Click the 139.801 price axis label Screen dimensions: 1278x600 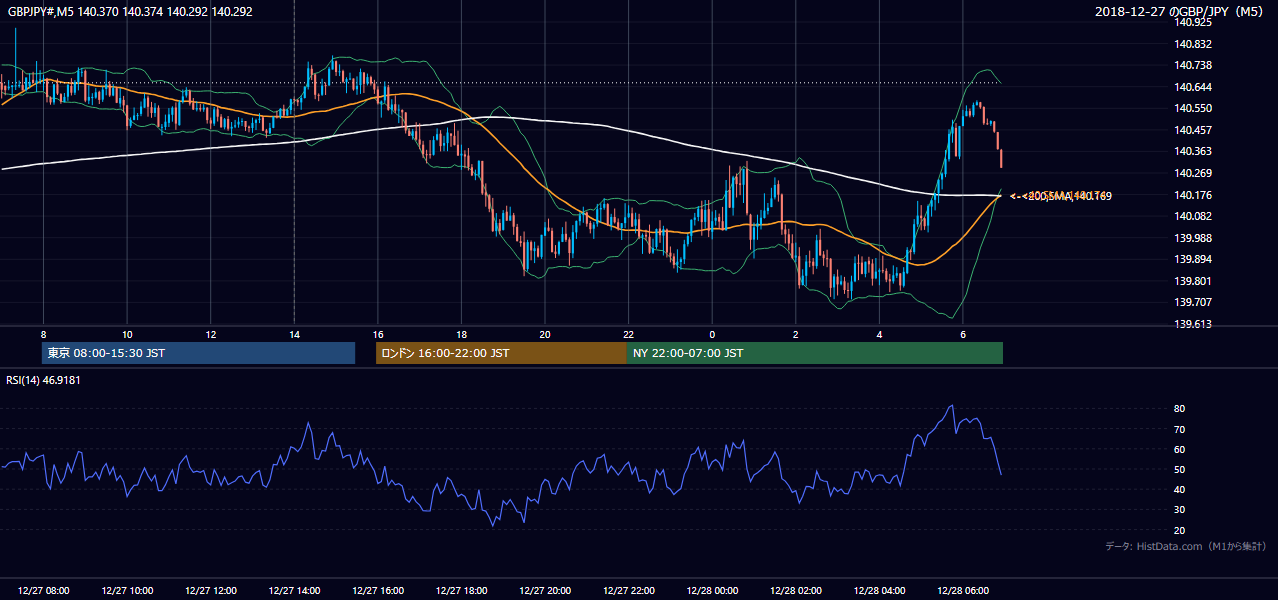(x=1192, y=281)
